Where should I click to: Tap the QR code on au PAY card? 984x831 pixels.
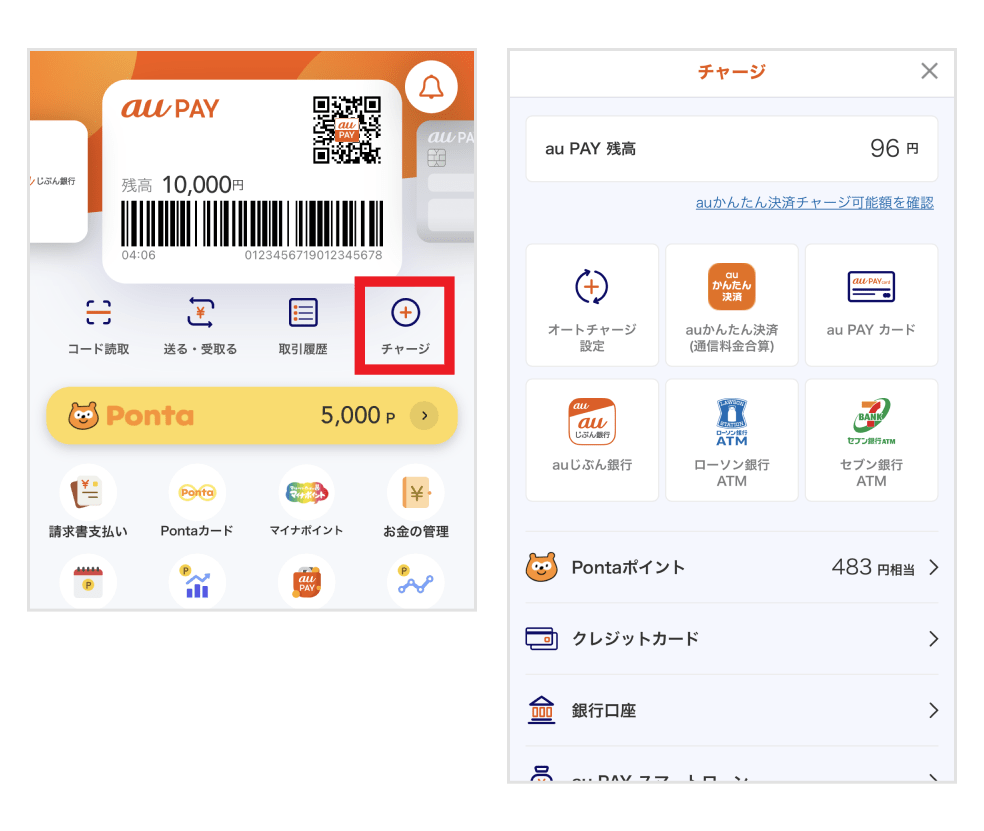coord(347,130)
